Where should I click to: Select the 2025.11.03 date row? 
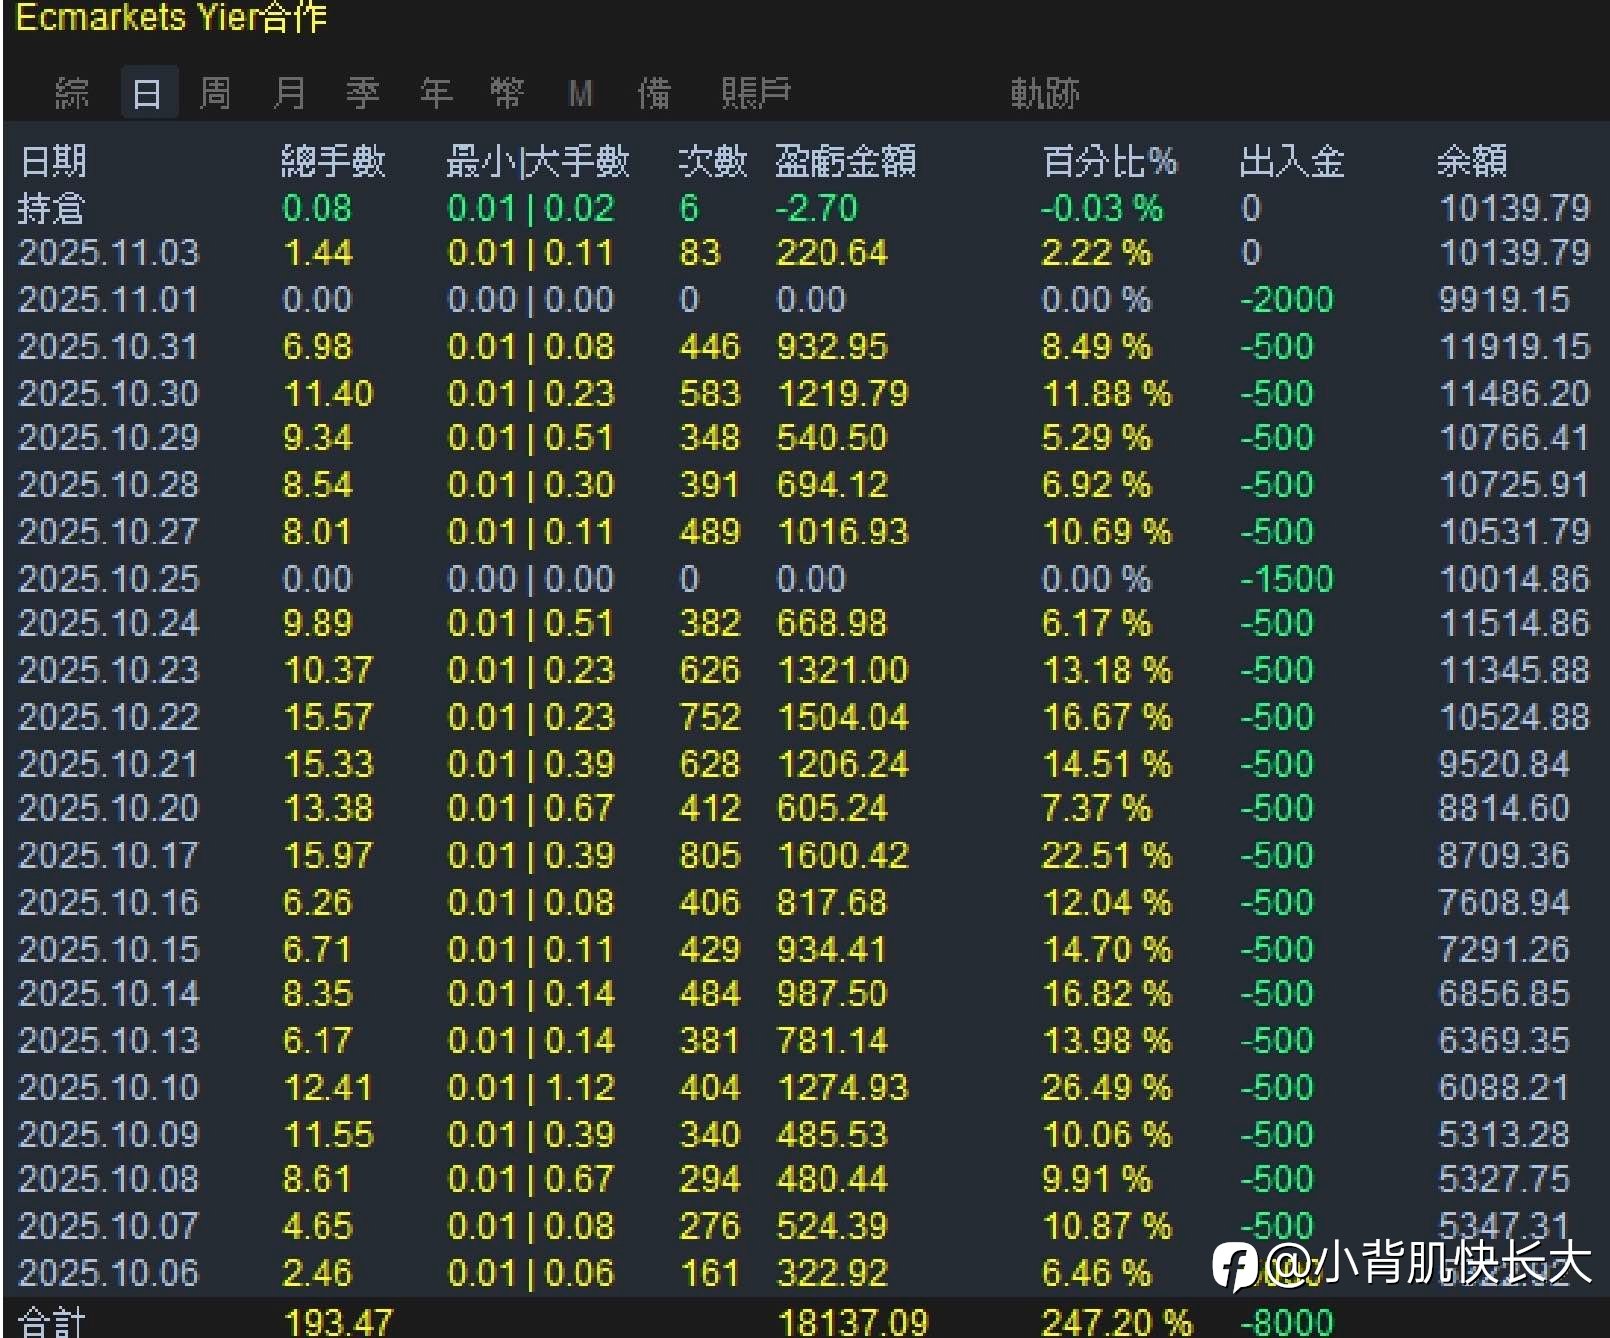click(805, 253)
